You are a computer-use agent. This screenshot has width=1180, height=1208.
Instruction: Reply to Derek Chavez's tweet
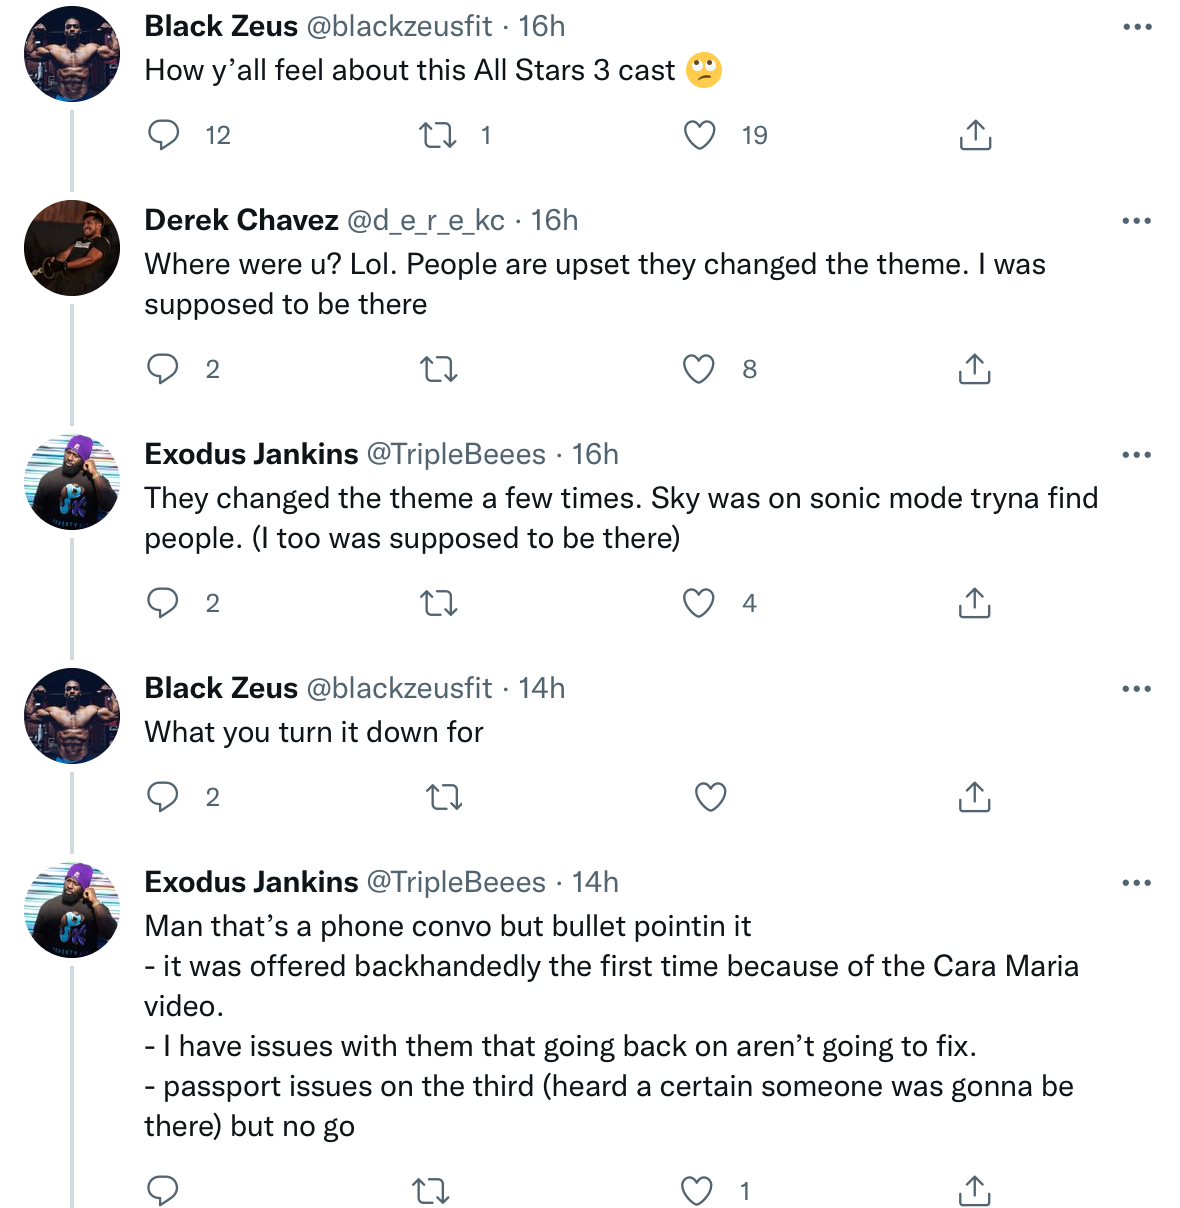[163, 369]
